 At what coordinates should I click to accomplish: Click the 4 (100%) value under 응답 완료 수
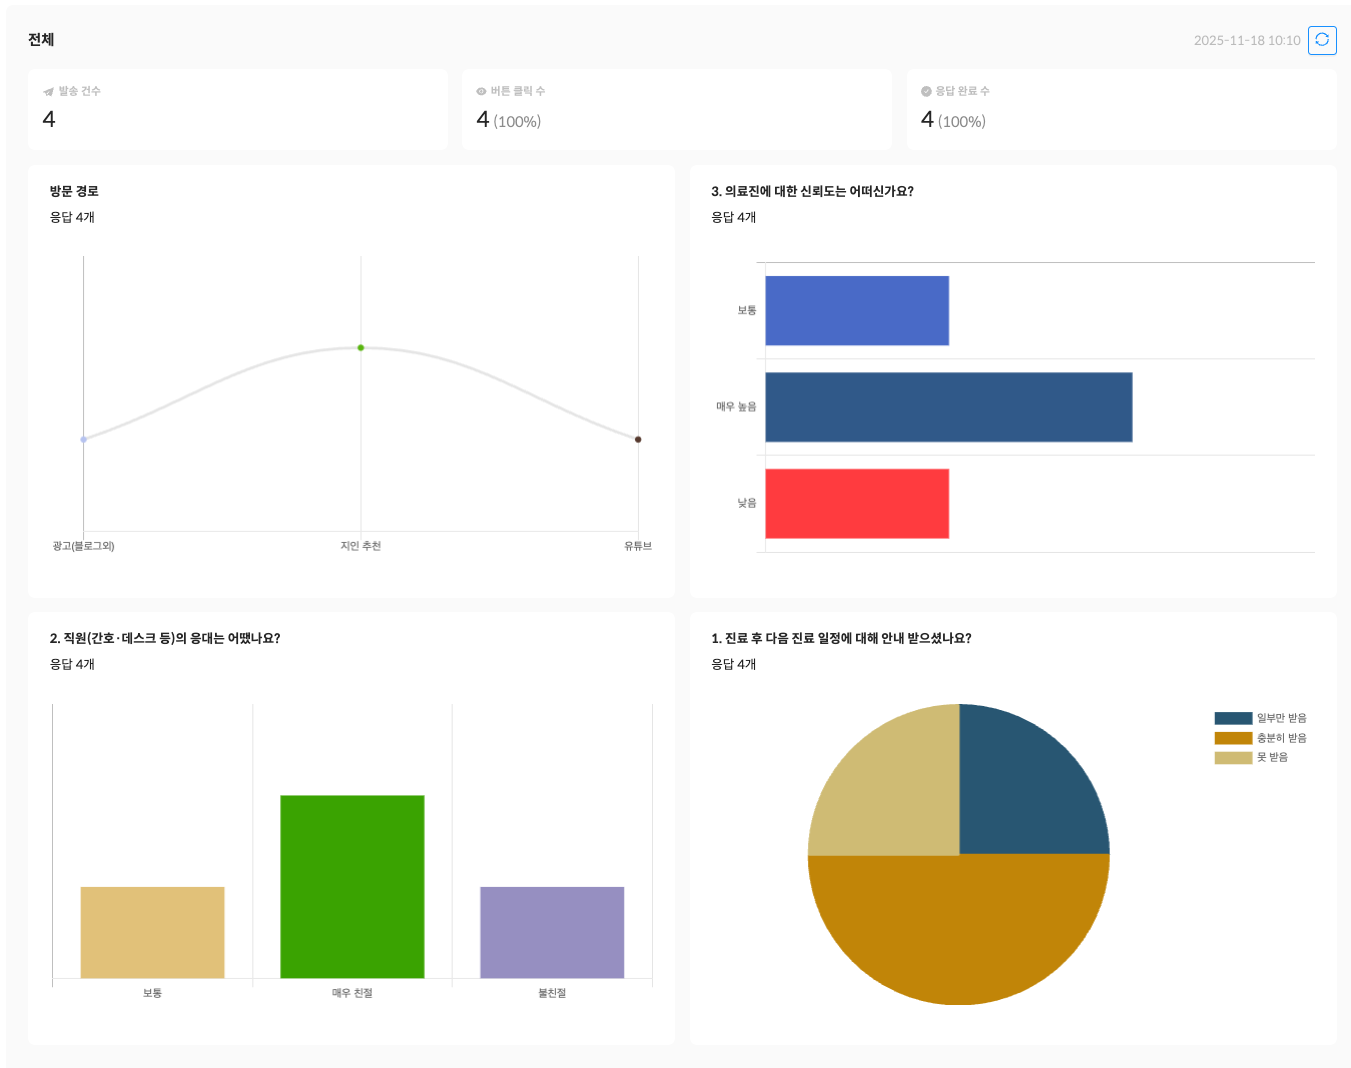(953, 120)
